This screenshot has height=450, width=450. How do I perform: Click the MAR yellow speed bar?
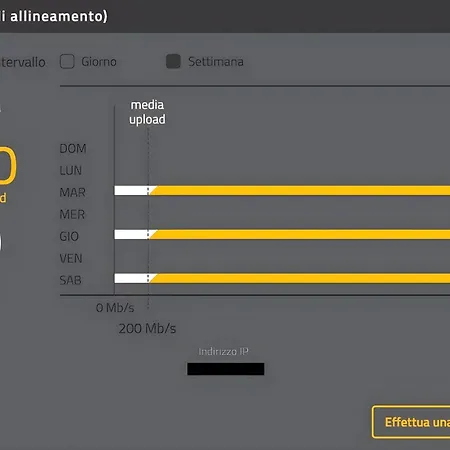300,191
